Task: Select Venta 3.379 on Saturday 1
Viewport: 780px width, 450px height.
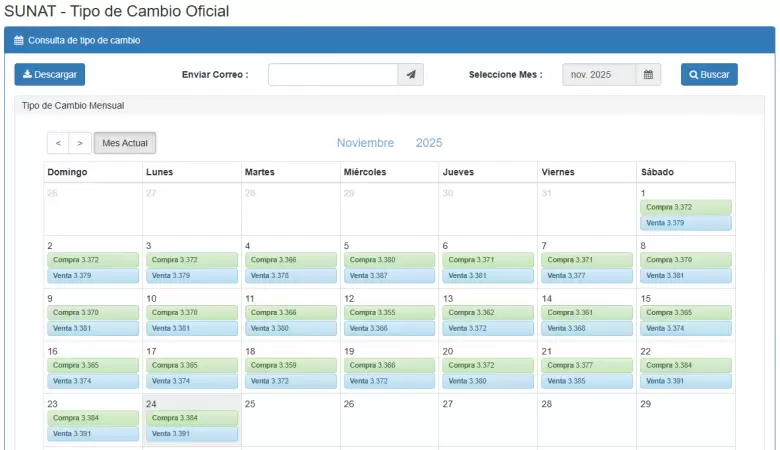Action: [x=686, y=223]
